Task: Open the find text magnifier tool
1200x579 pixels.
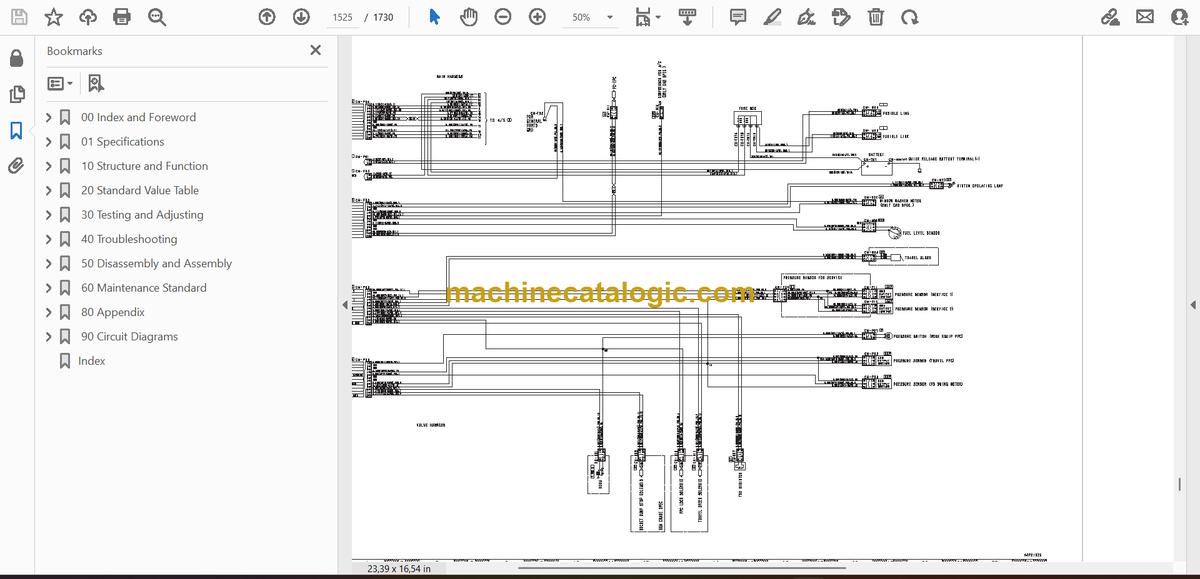Action: (x=157, y=17)
